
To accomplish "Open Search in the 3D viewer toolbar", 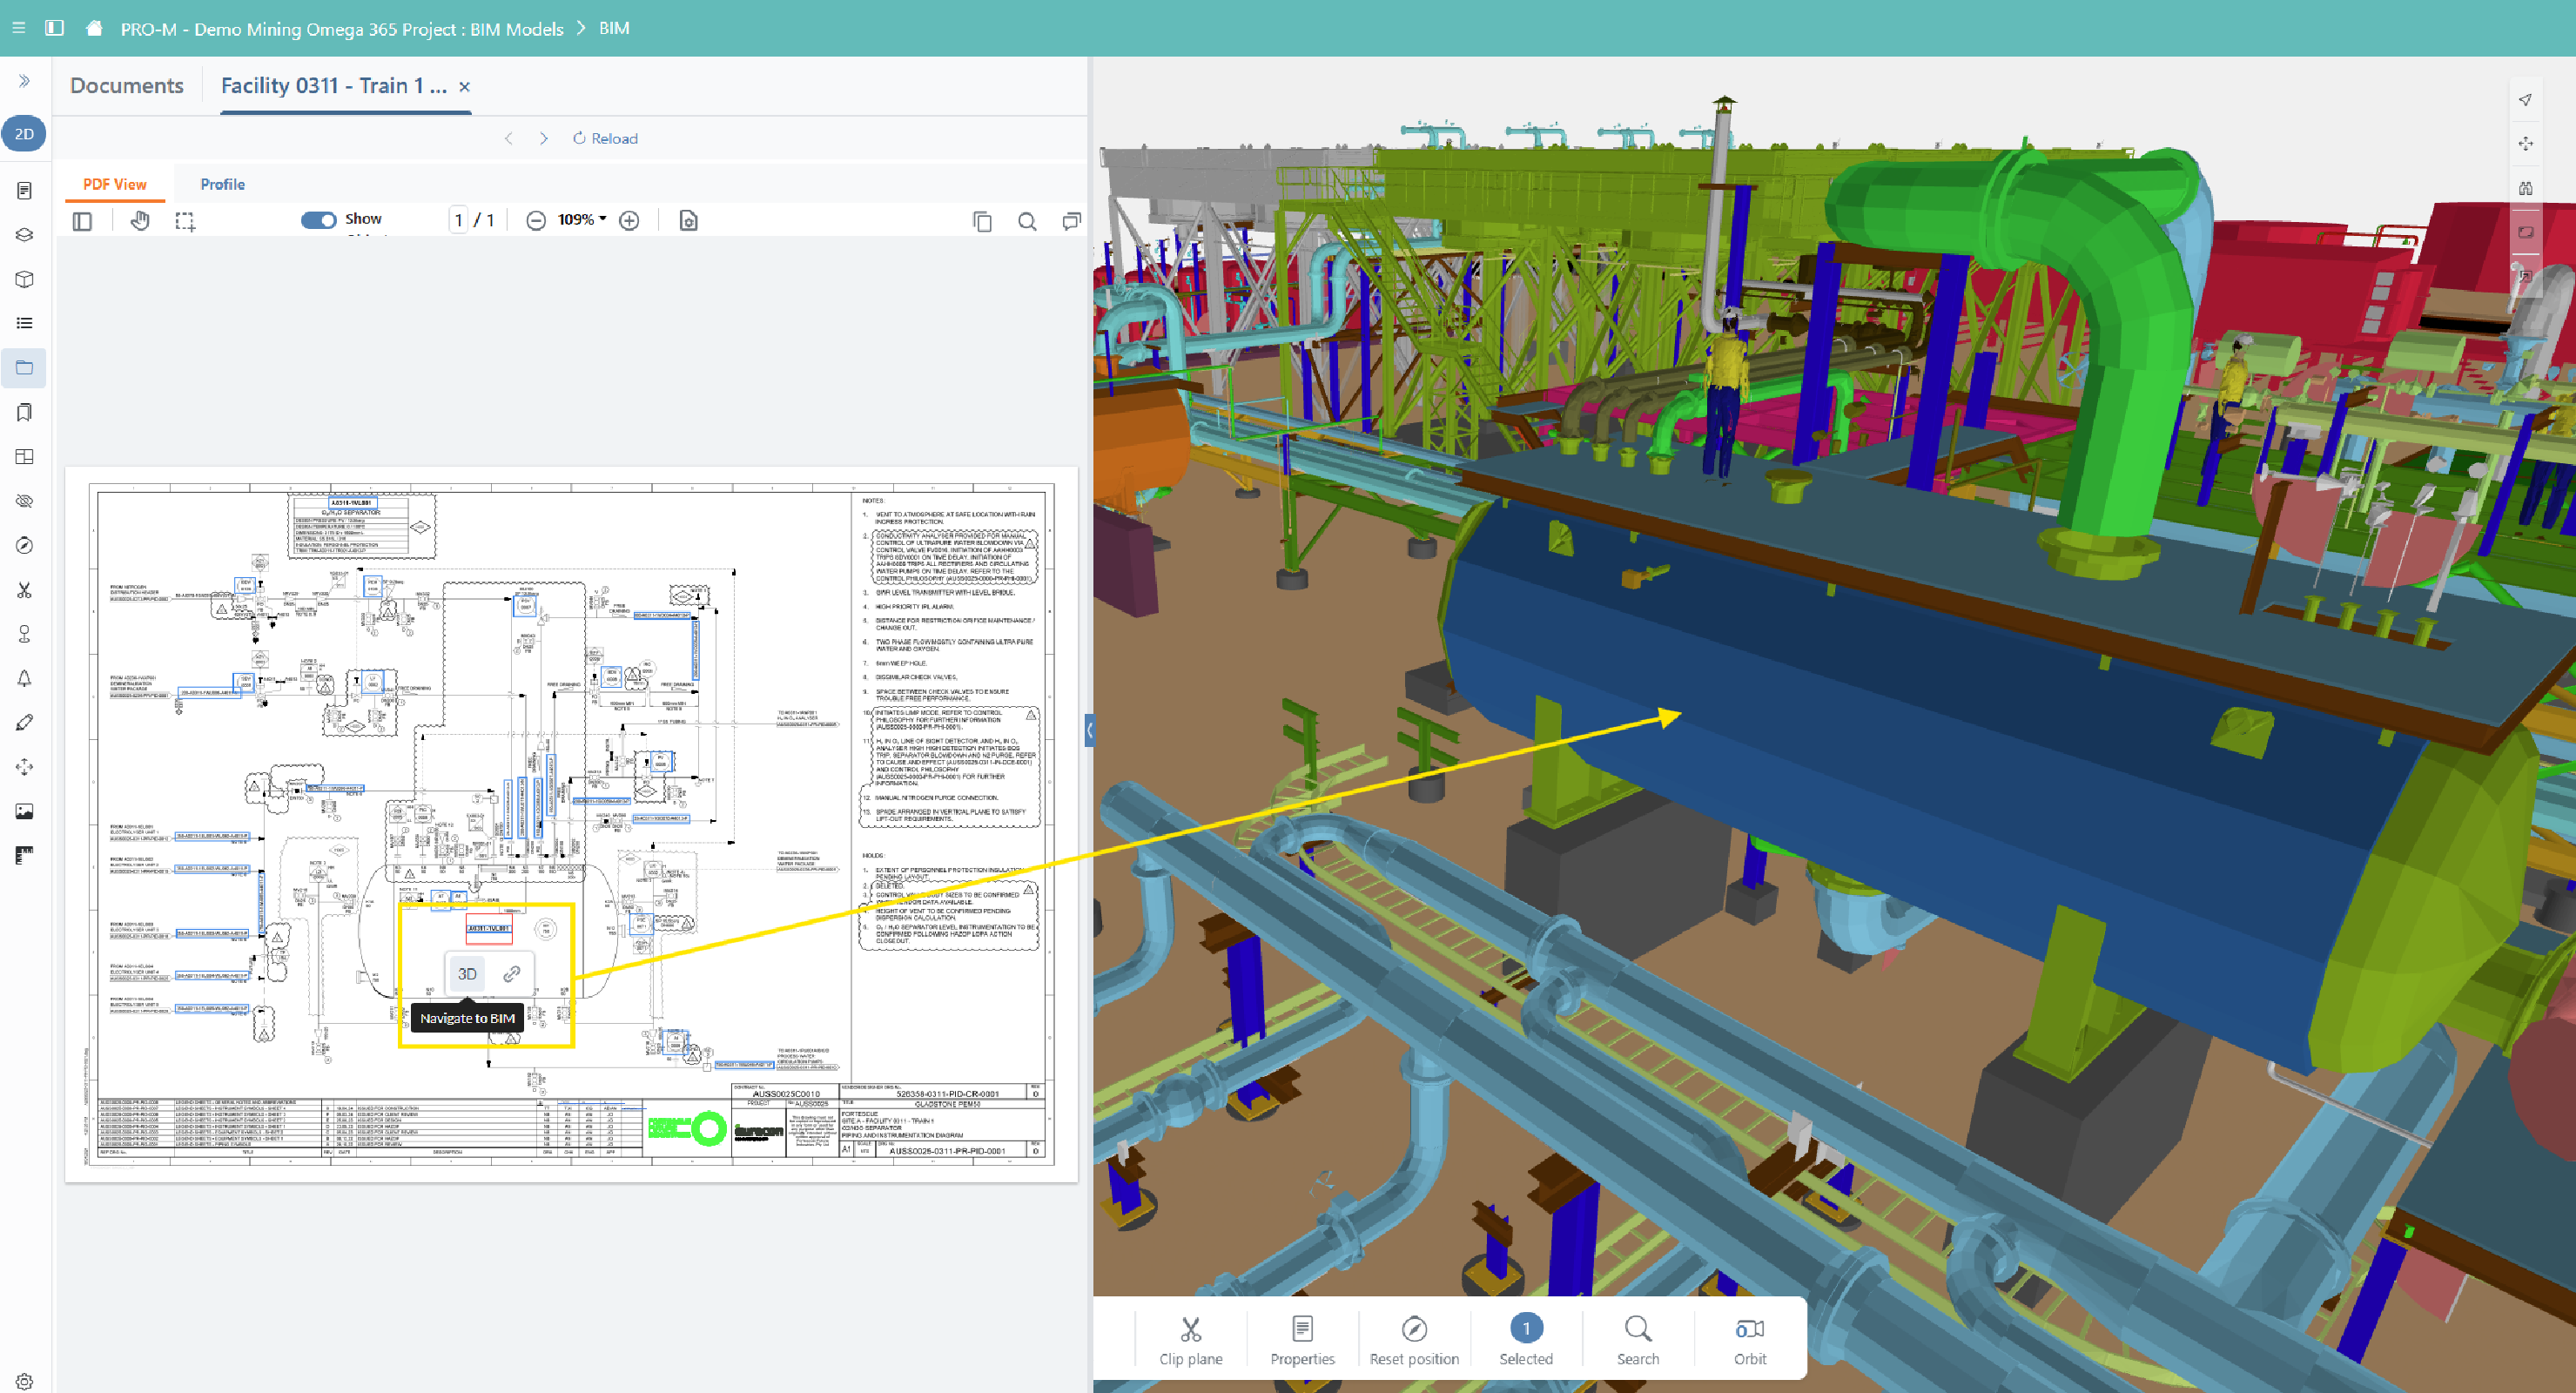I will tap(1638, 1340).
